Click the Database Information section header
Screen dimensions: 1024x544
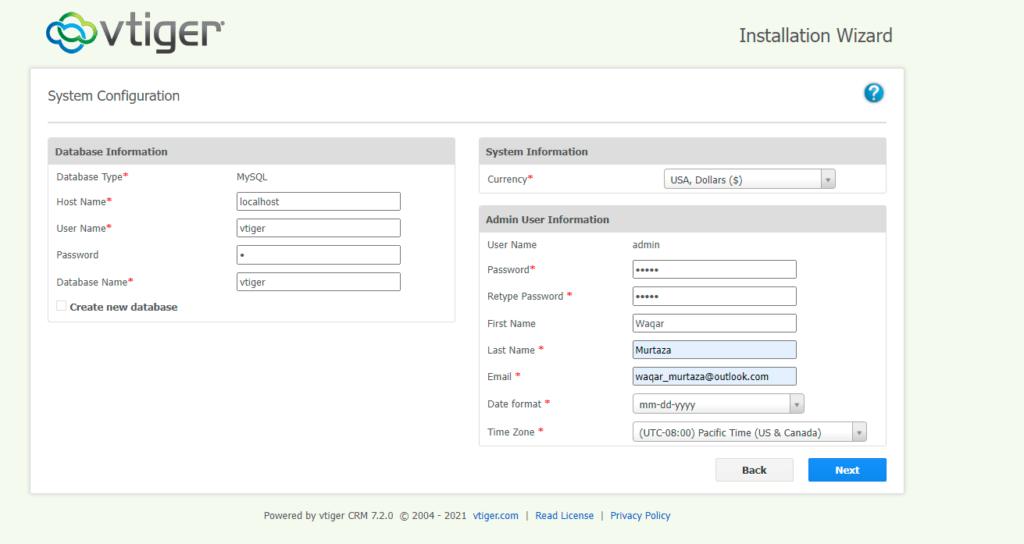tap(251, 152)
